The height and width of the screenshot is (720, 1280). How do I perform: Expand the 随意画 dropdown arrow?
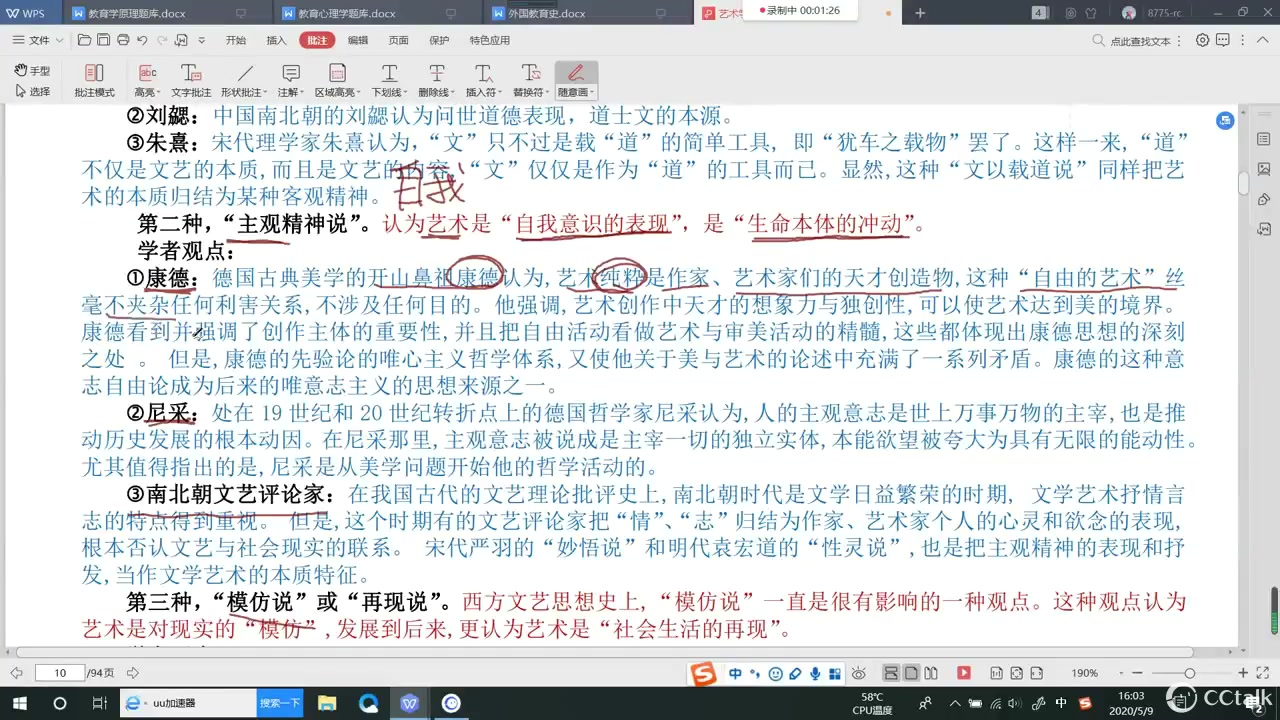click(594, 92)
